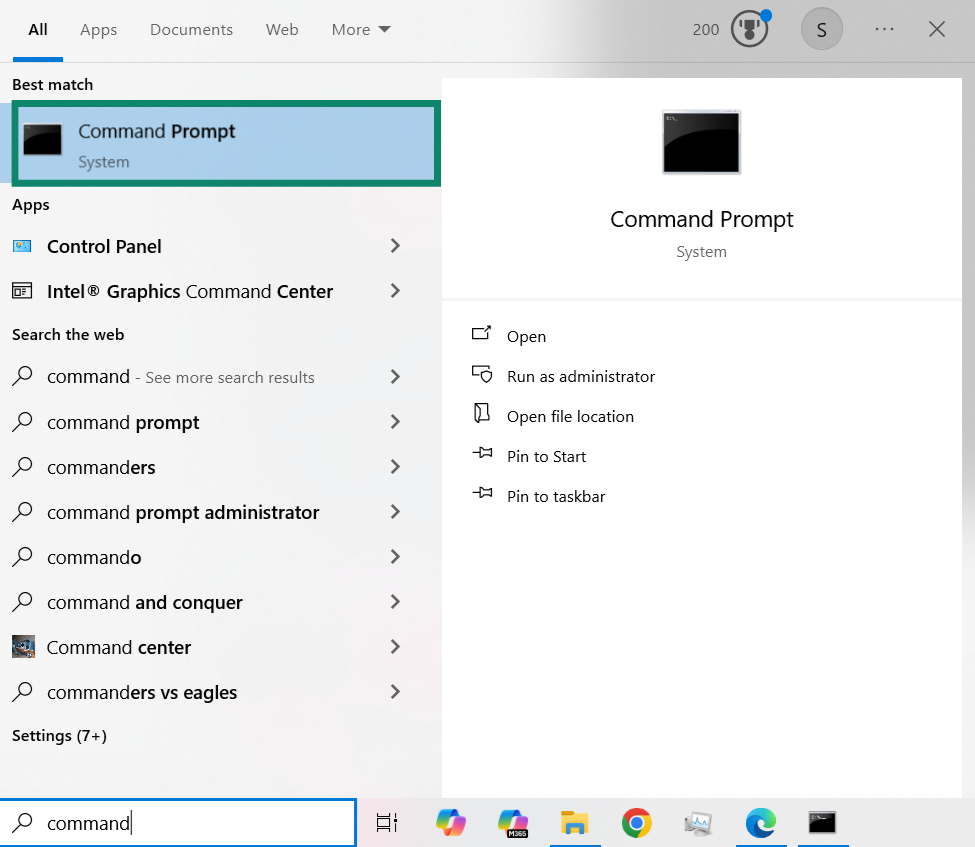The image size is (975, 847).
Task: Open Google Chrome from the taskbar
Action: [x=637, y=823]
